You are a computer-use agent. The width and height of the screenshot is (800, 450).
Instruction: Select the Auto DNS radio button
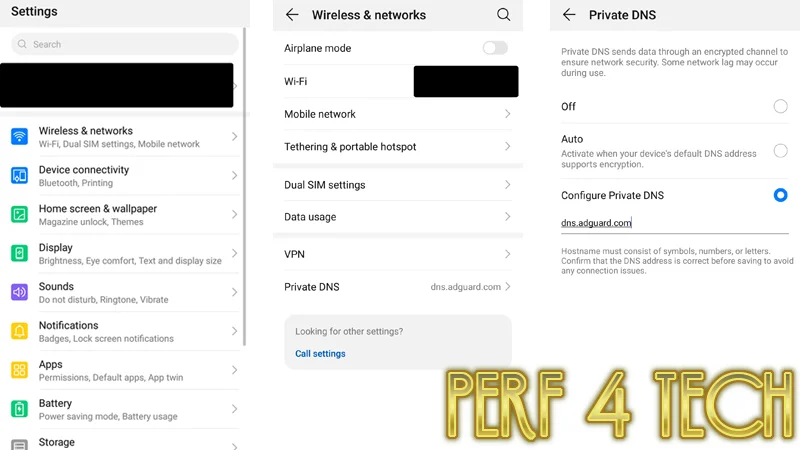tap(780, 151)
